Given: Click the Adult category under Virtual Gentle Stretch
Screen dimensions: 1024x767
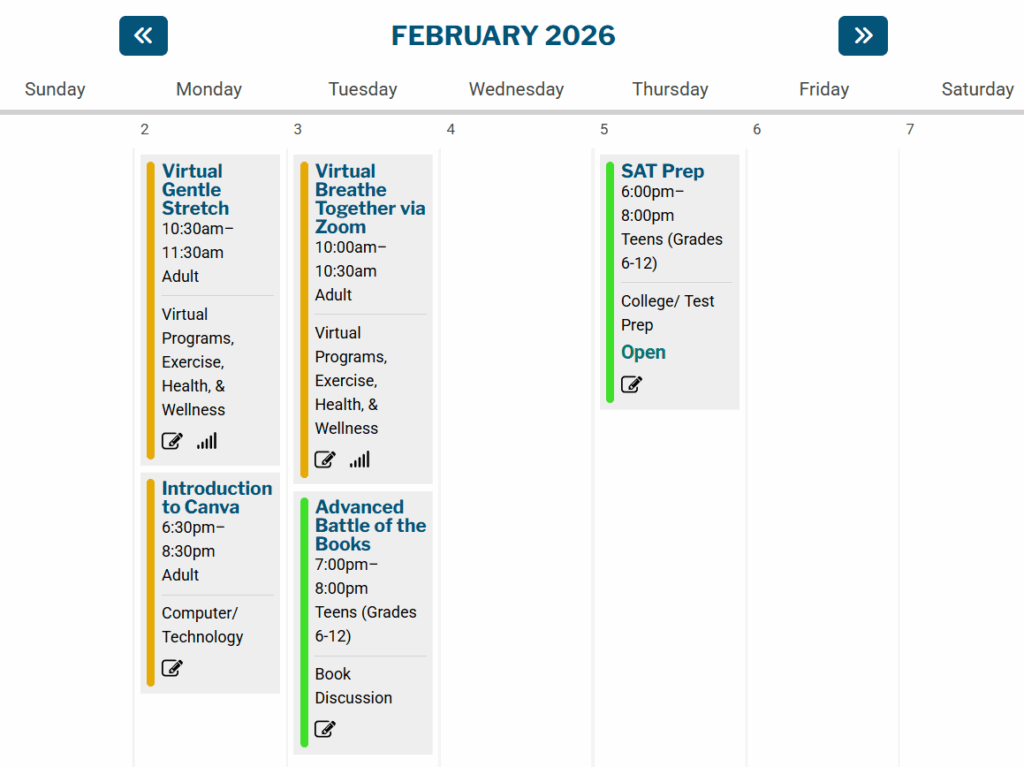Looking at the screenshot, I should [180, 276].
